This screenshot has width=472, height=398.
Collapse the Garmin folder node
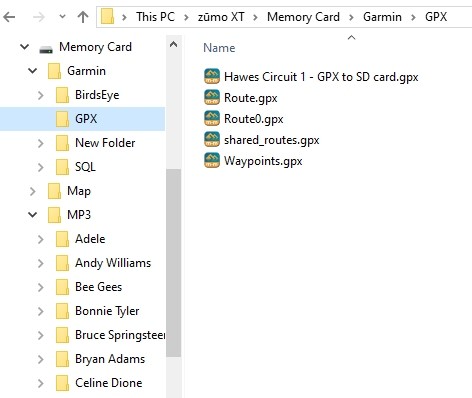[x=32, y=71]
